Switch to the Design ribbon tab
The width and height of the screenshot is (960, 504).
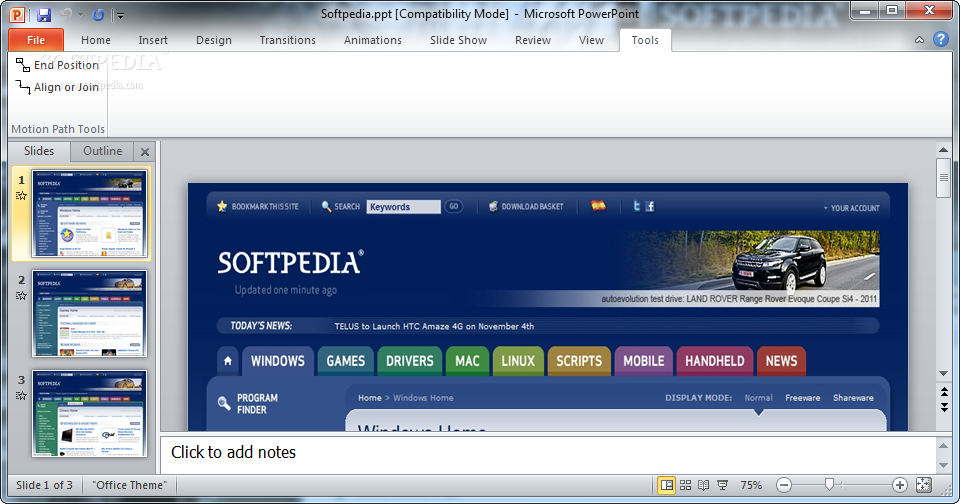click(x=214, y=40)
